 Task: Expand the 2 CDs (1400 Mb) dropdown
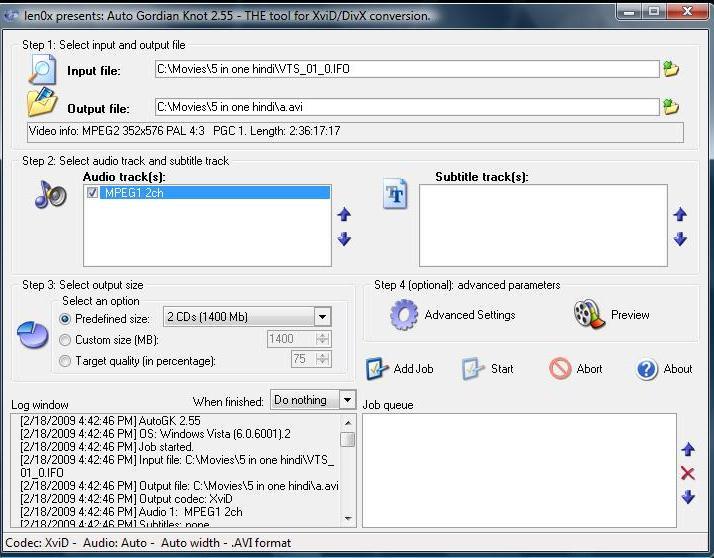(321, 317)
